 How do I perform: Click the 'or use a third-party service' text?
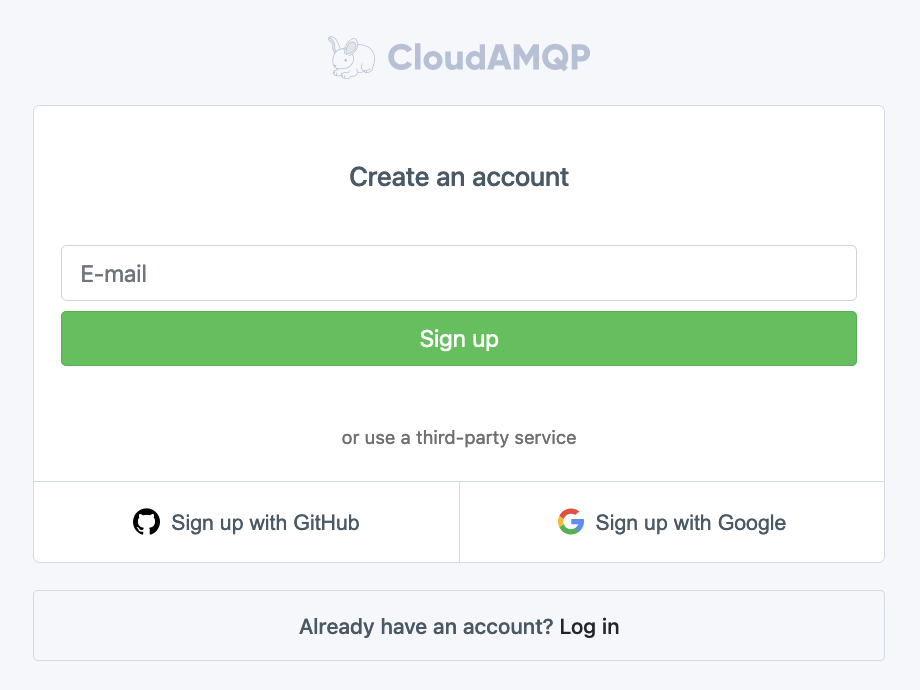pyautogui.click(x=459, y=438)
